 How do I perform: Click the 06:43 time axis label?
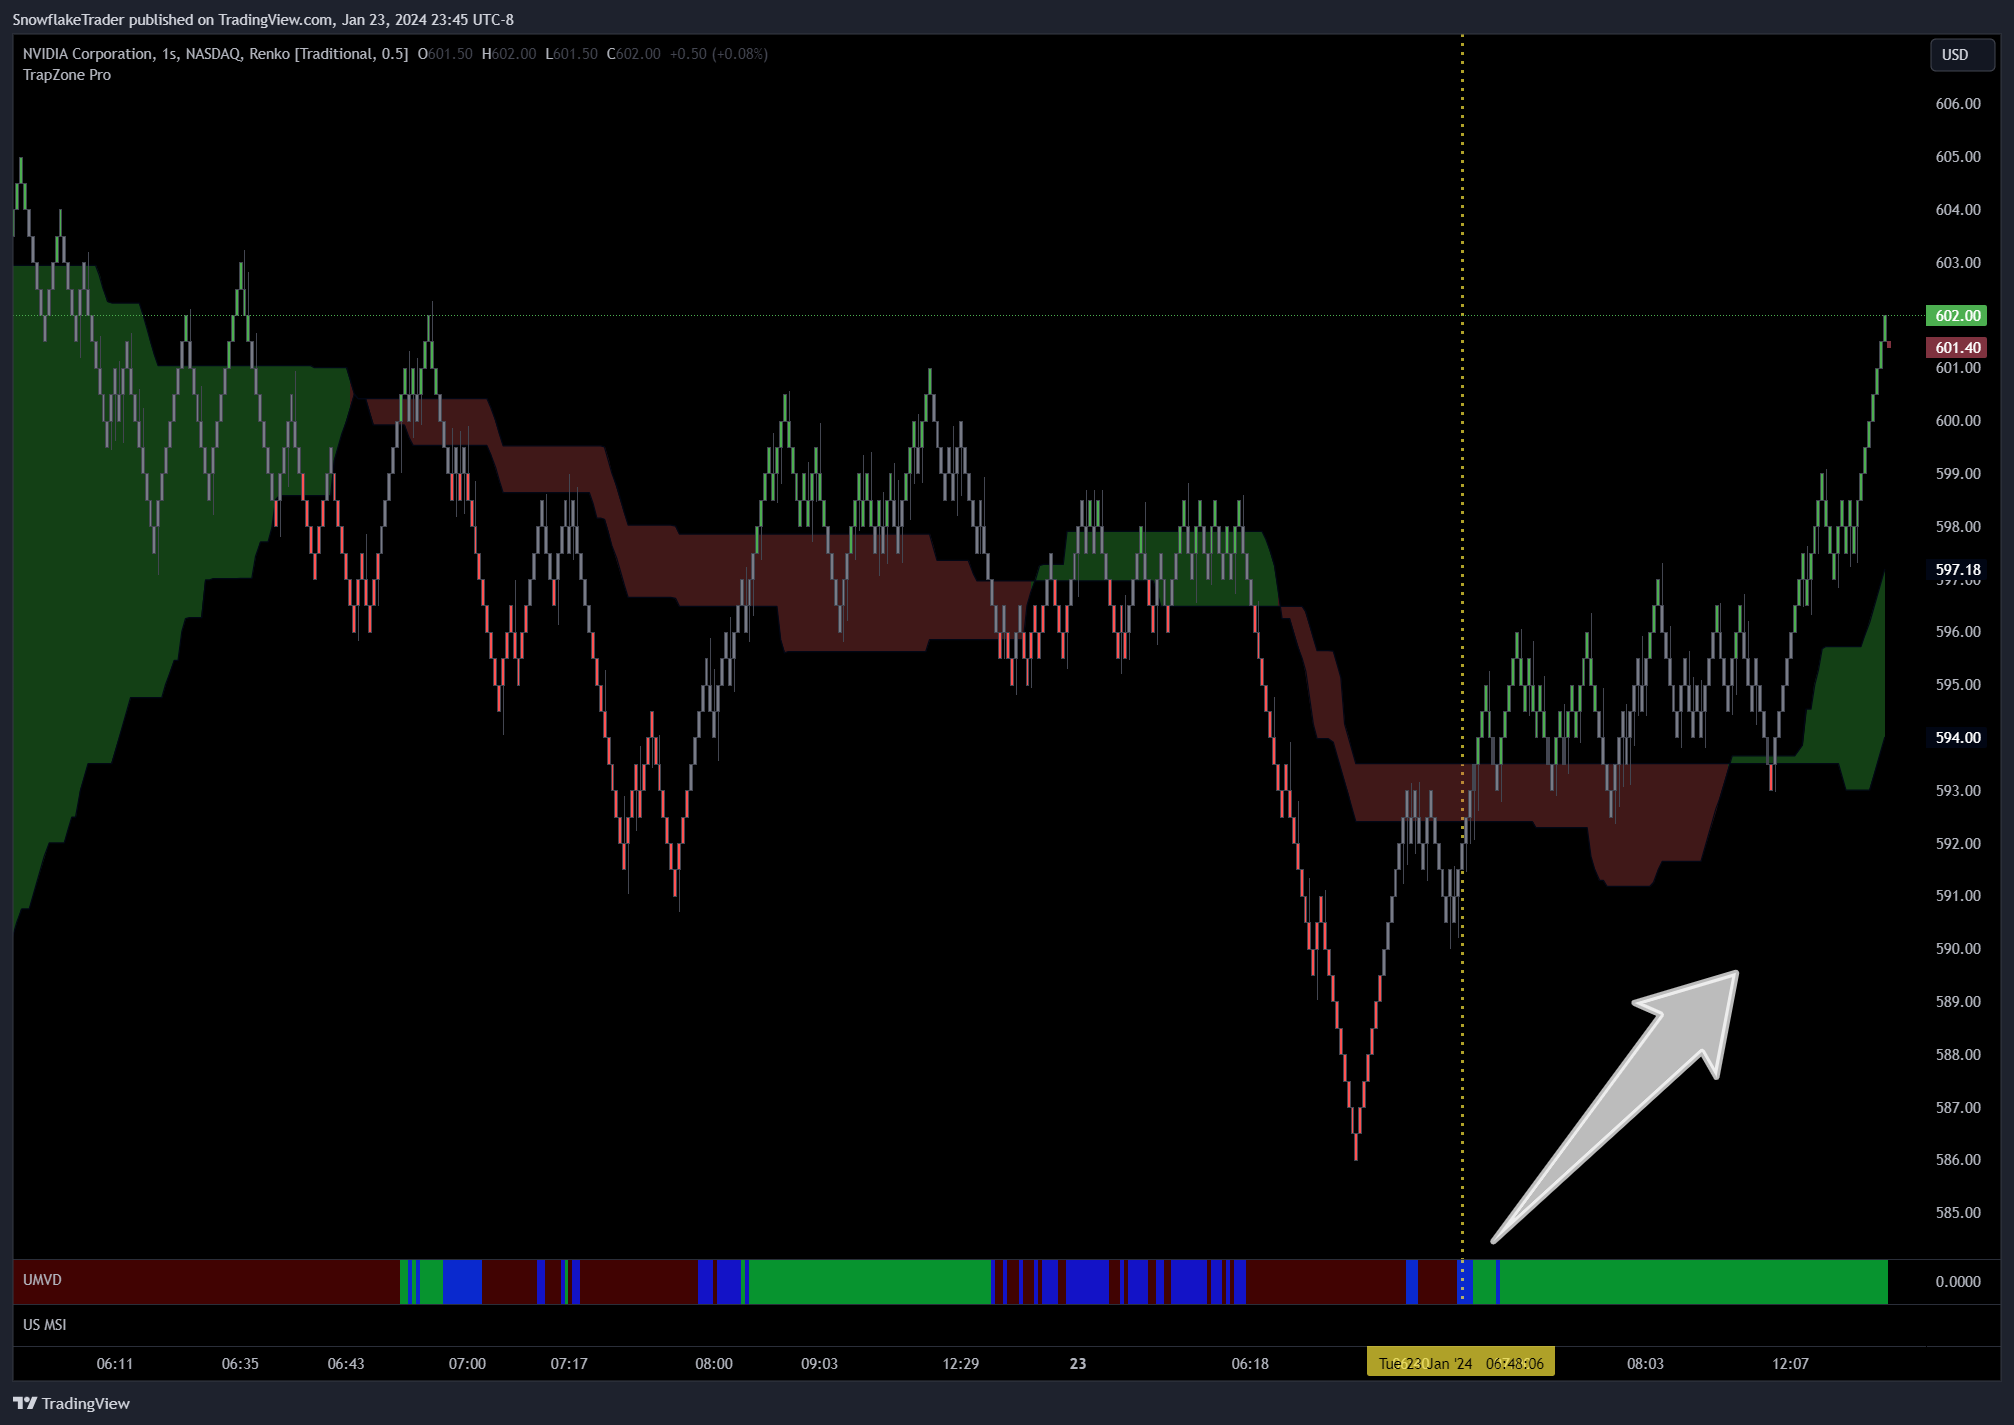click(346, 1363)
